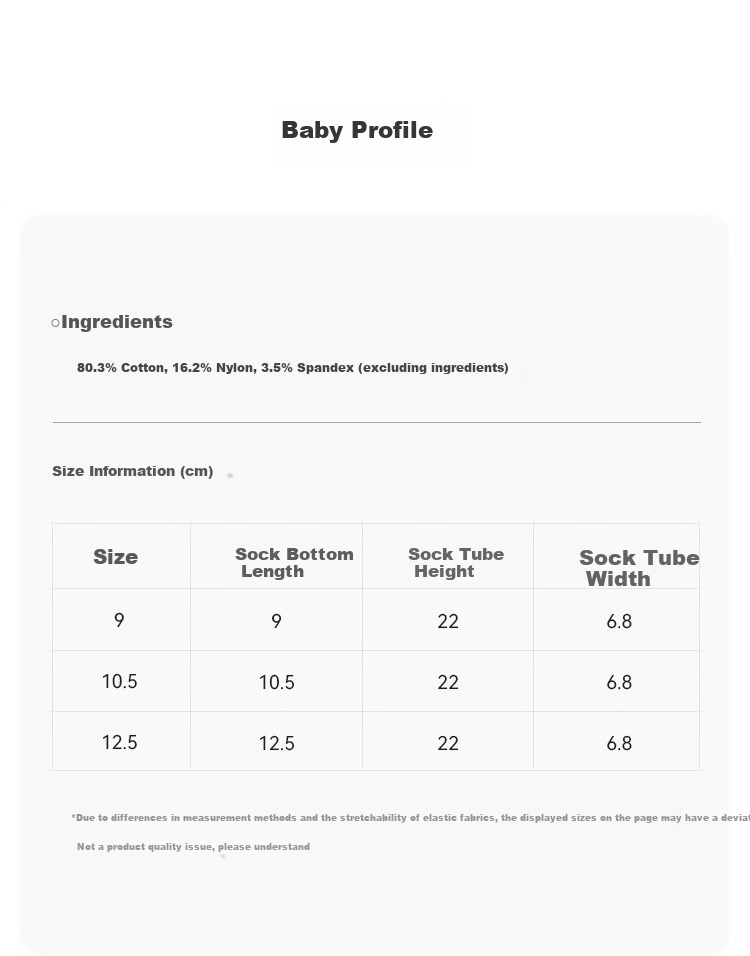
Task: Click the measurement differences disclaimer text
Action: tap(410, 818)
